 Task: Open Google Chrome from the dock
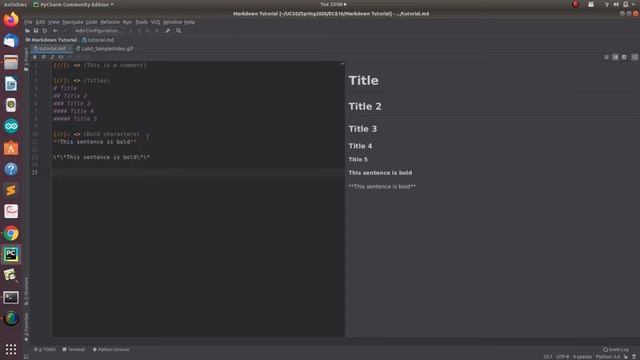tap(11, 233)
